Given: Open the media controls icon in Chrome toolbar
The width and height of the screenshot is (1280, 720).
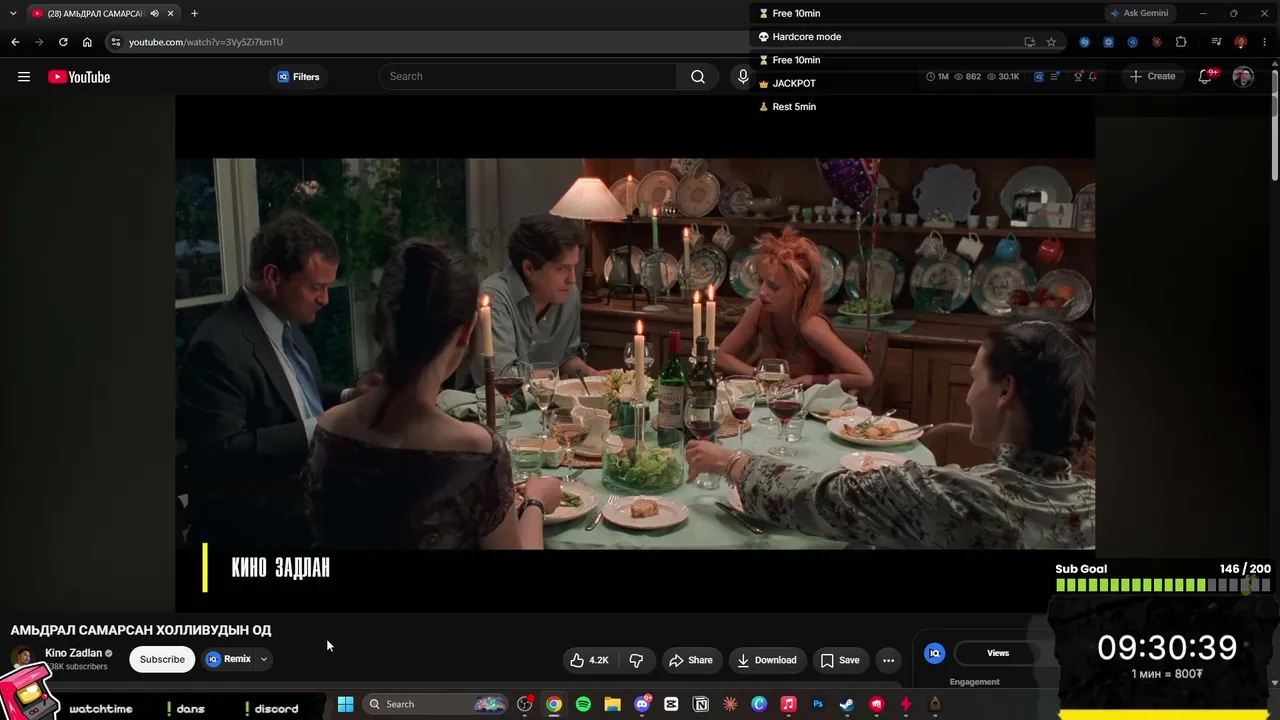Looking at the screenshot, I should click(x=1216, y=42).
